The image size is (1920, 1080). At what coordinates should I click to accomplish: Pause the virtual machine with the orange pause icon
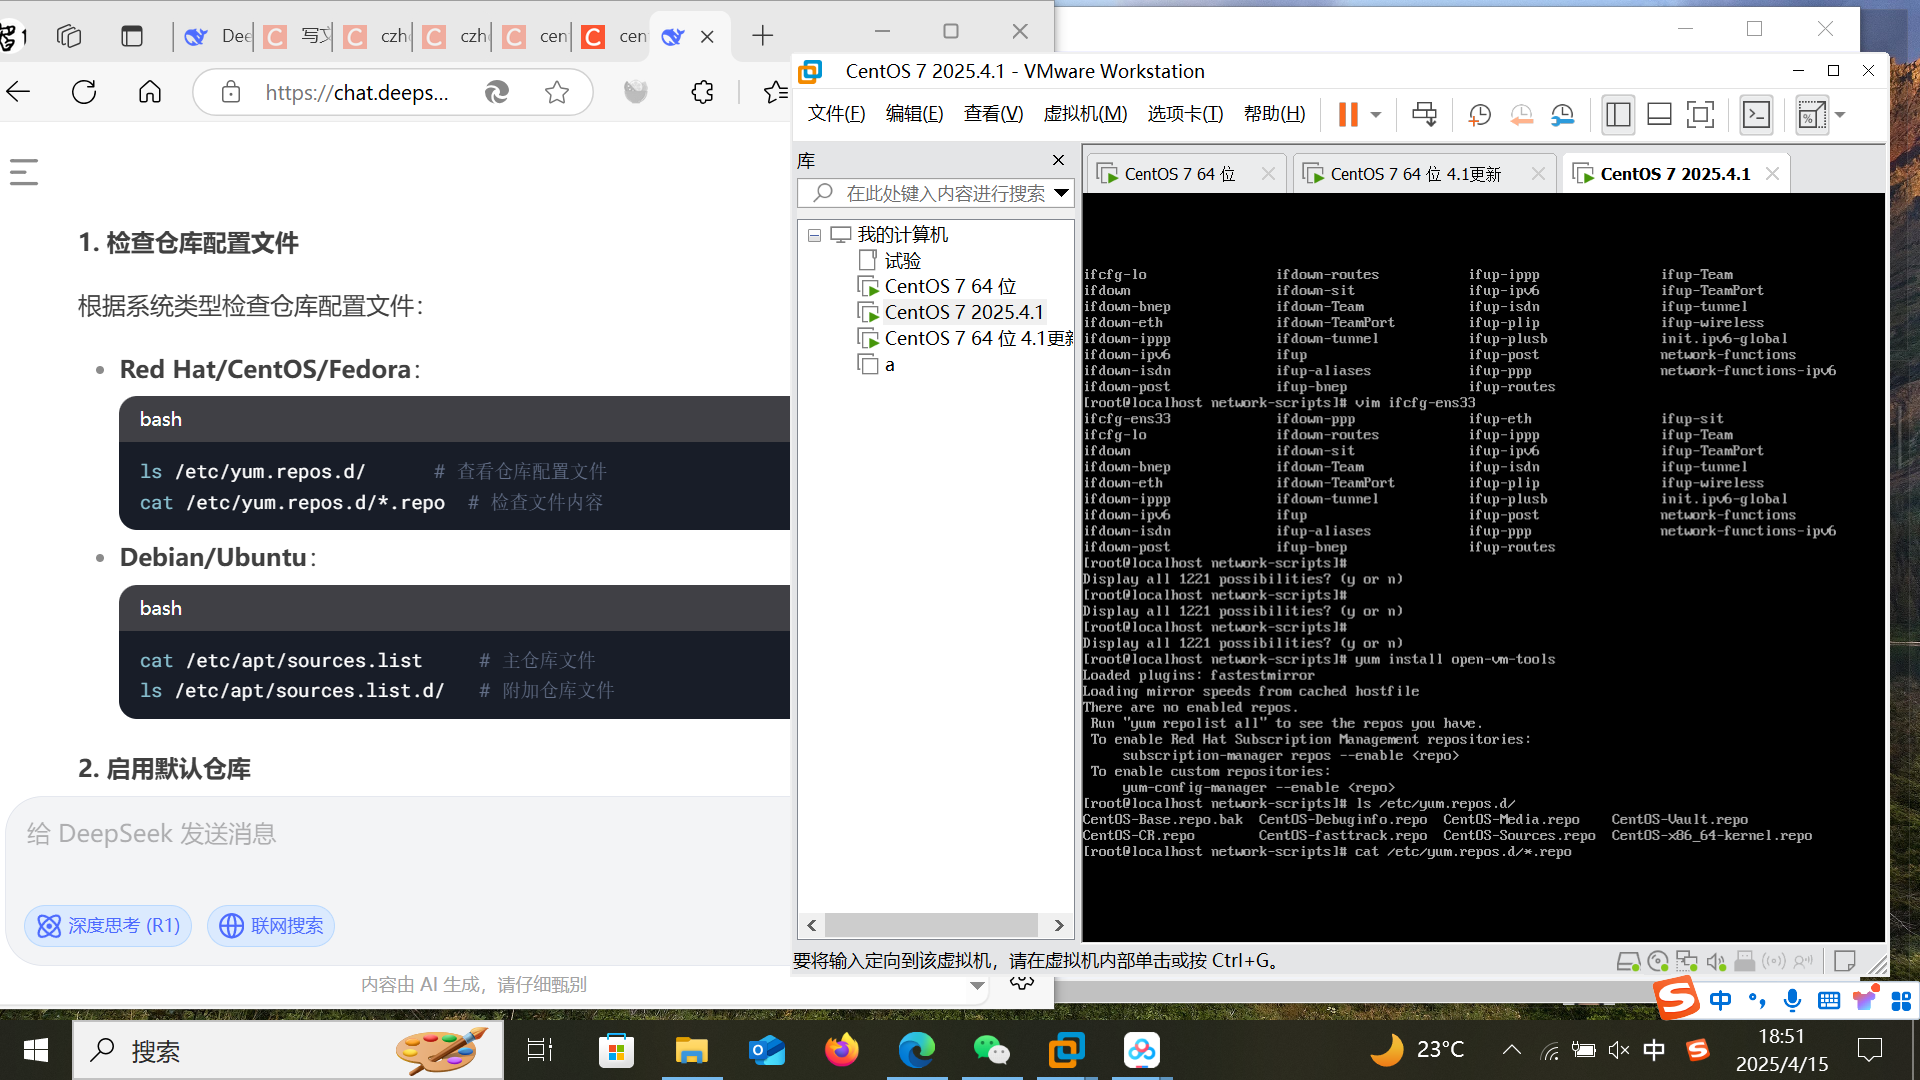click(x=1347, y=114)
